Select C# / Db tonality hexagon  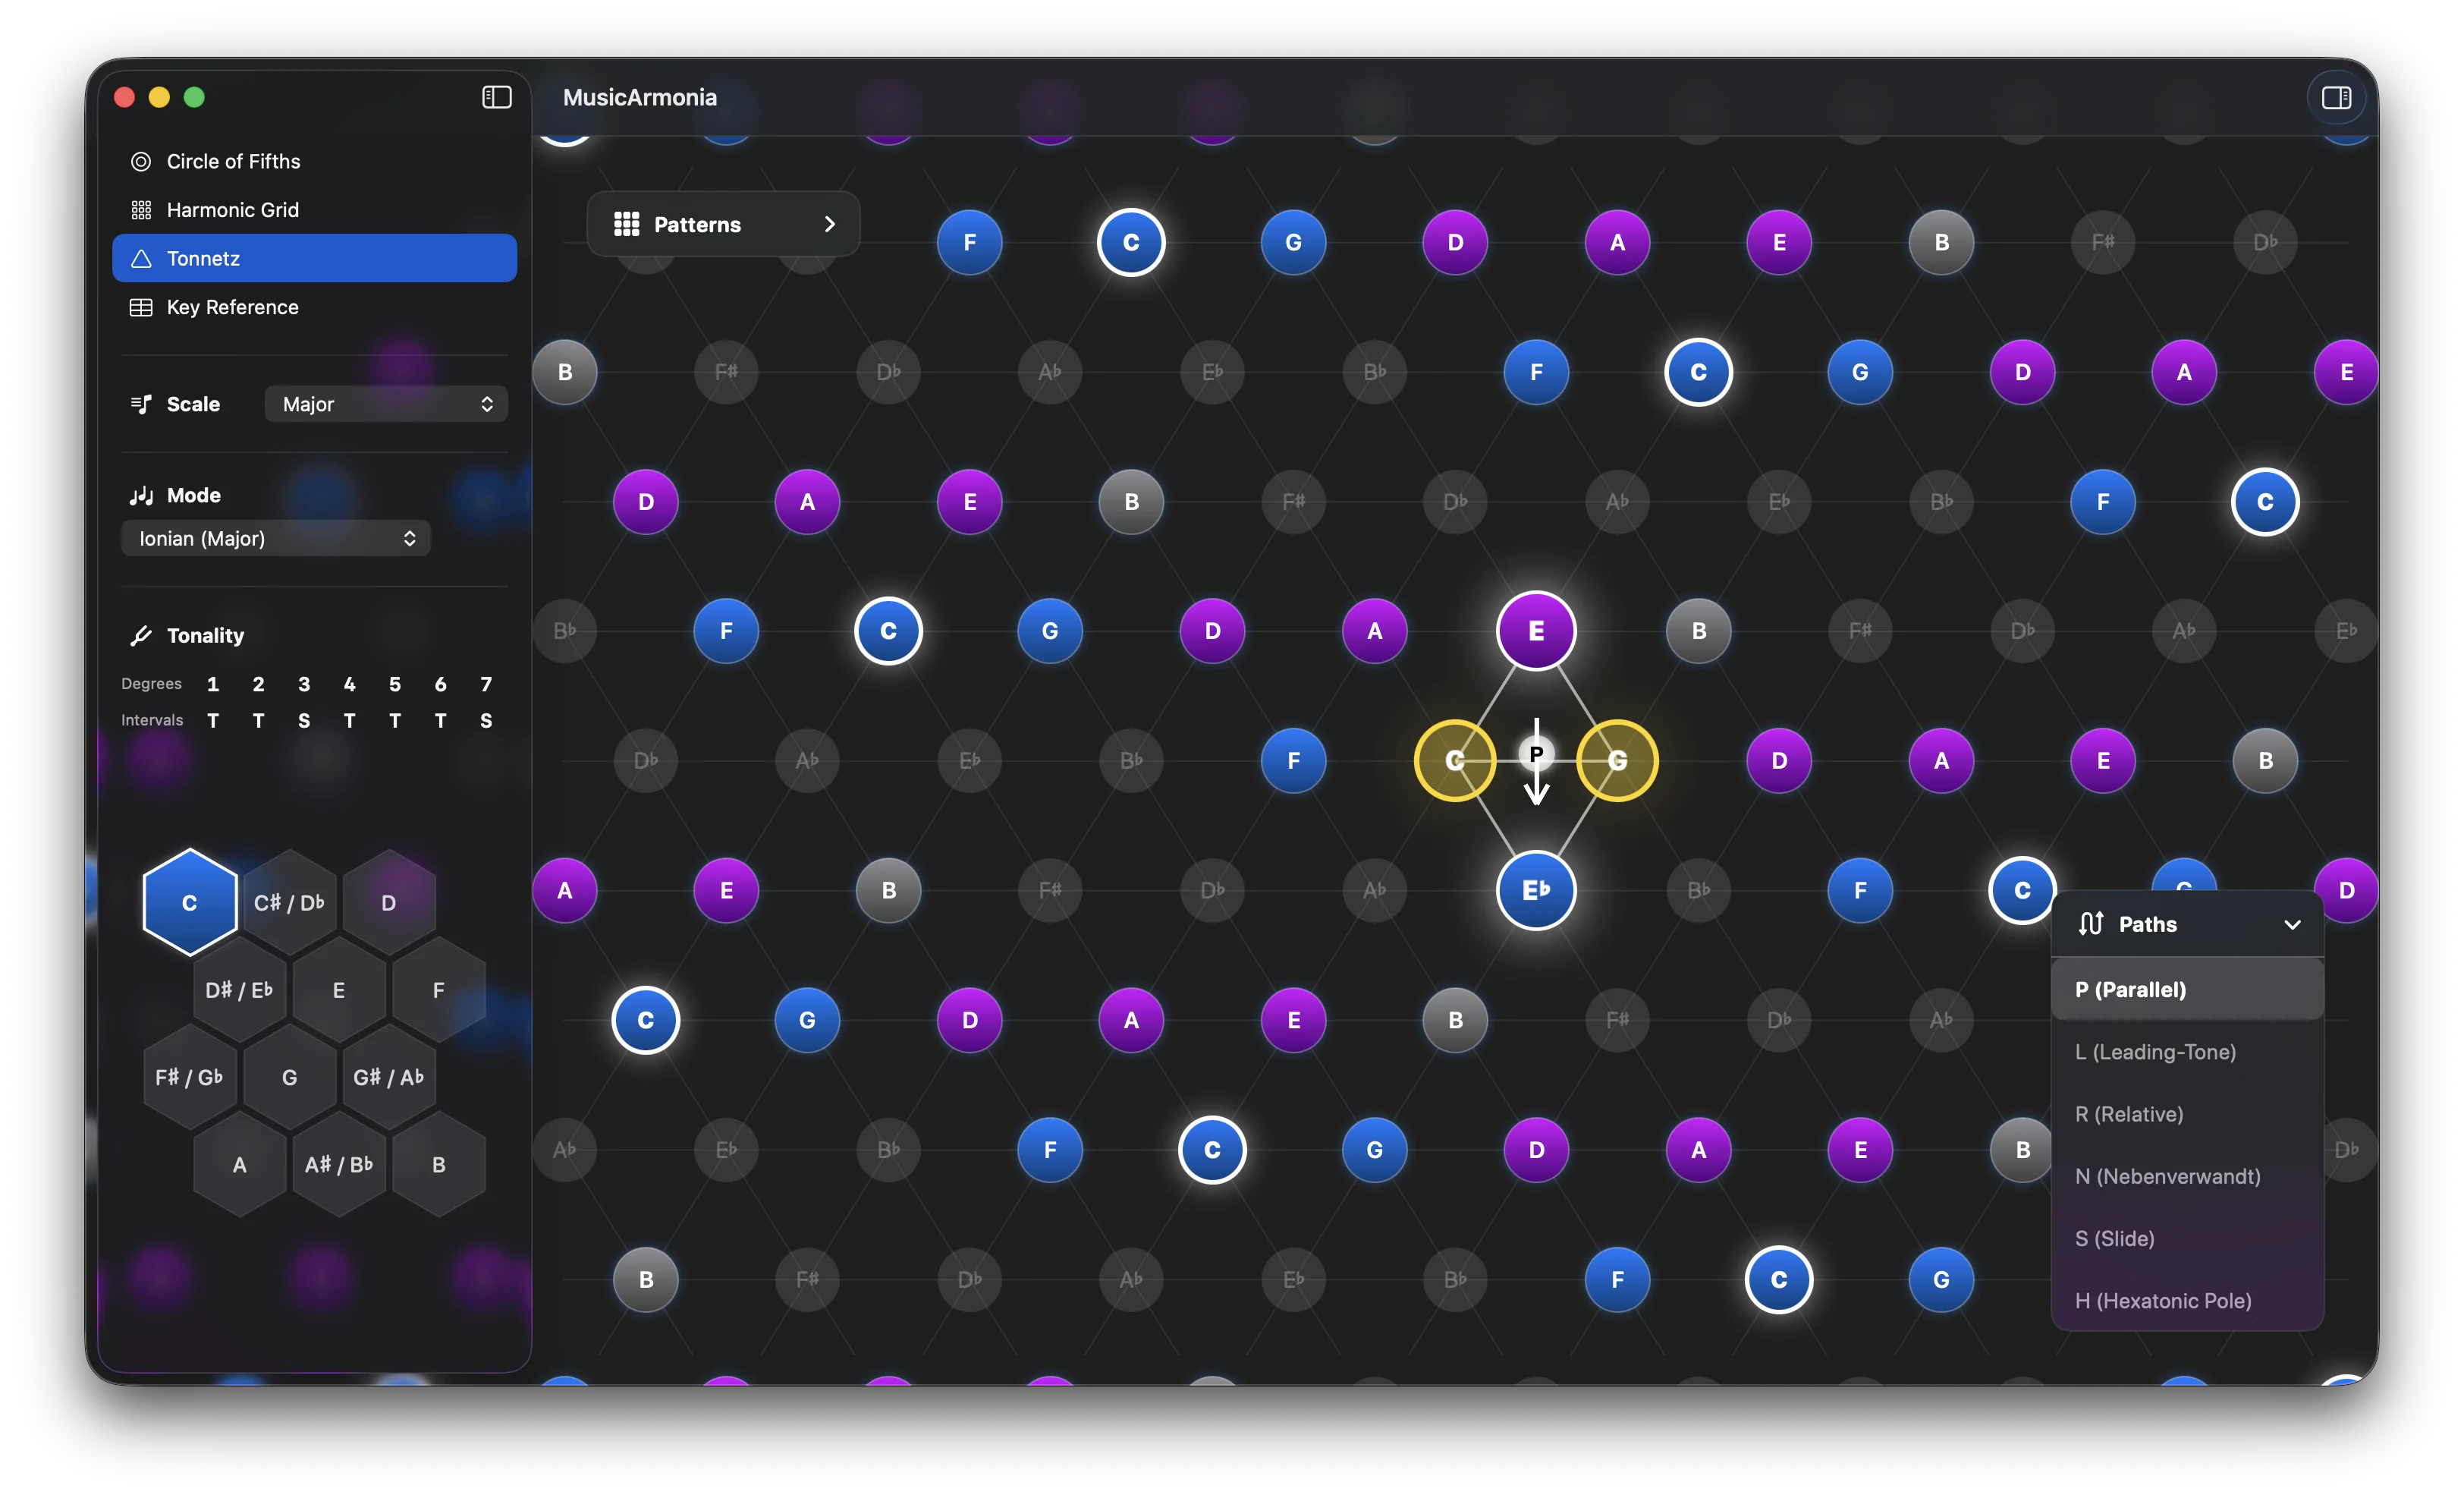289,902
